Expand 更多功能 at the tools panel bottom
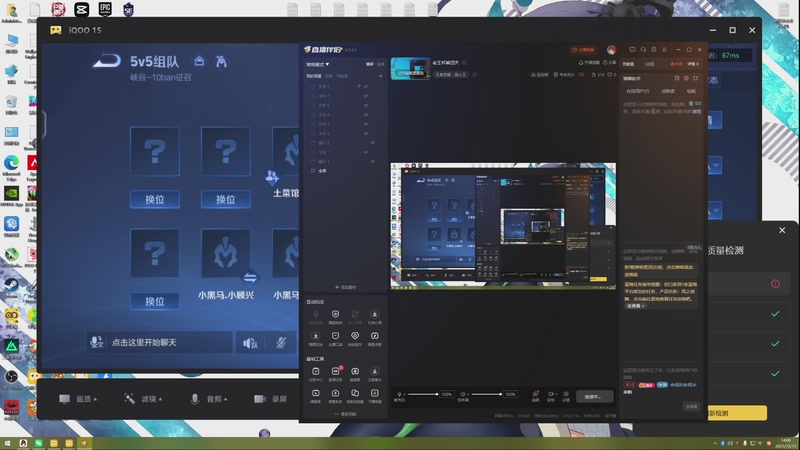Viewport: 800px width, 450px height. (x=345, y=414)
